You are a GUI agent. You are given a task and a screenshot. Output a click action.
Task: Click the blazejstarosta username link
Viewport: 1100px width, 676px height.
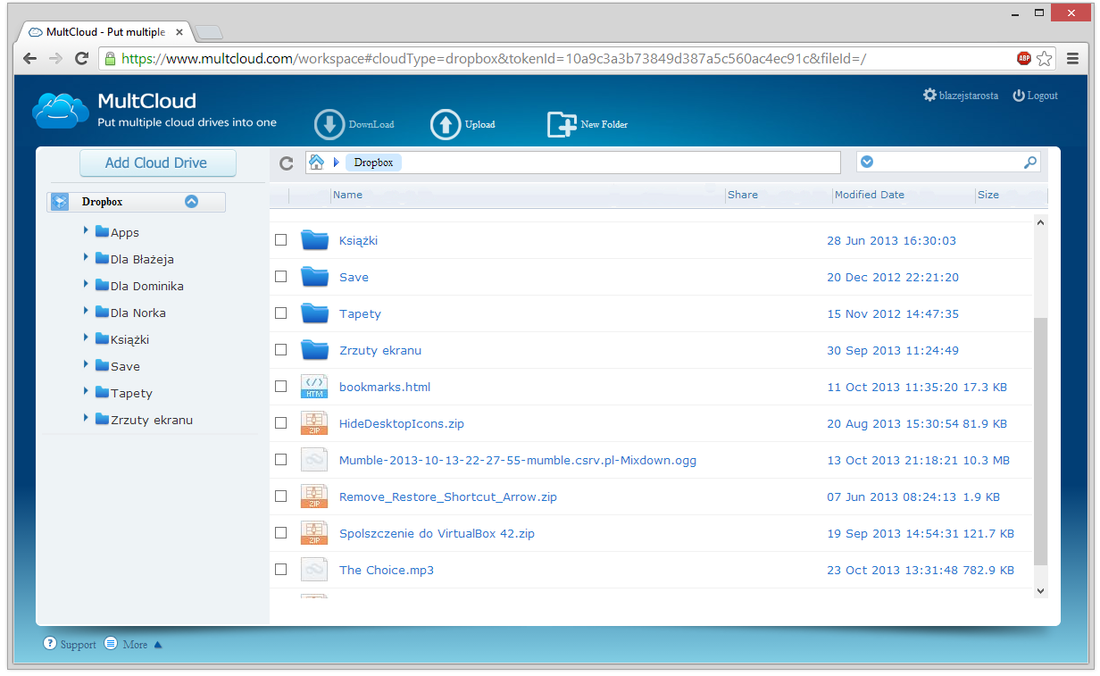(x=968, y=95)
